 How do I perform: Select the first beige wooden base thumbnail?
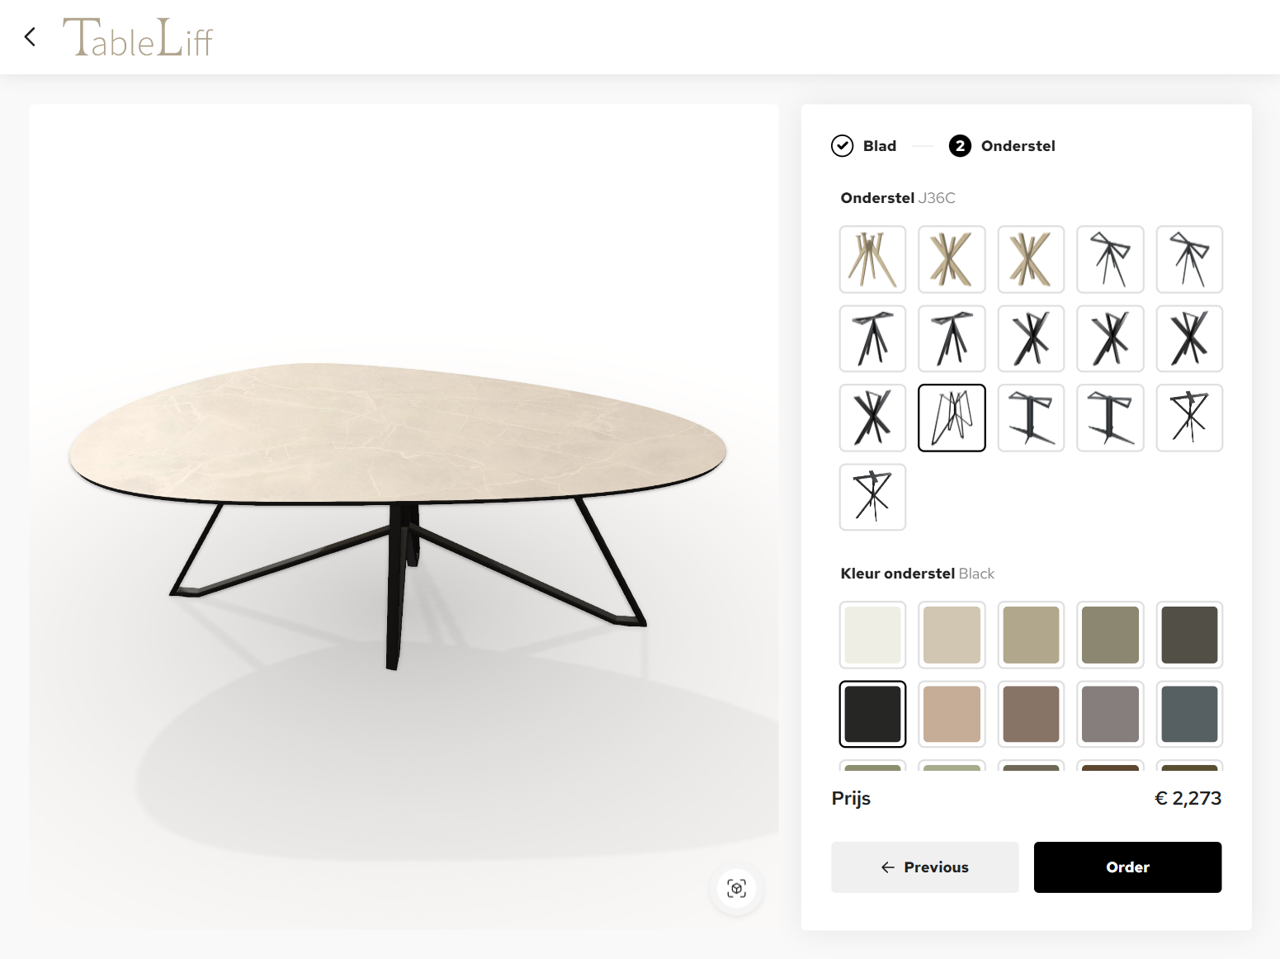pyautogui.click(x=873, y=259)
